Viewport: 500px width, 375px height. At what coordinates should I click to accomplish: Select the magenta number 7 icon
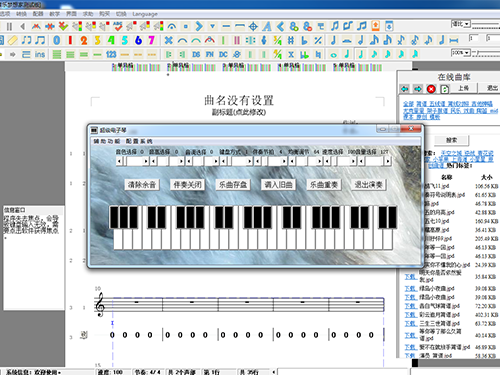[x=151, y=40]
